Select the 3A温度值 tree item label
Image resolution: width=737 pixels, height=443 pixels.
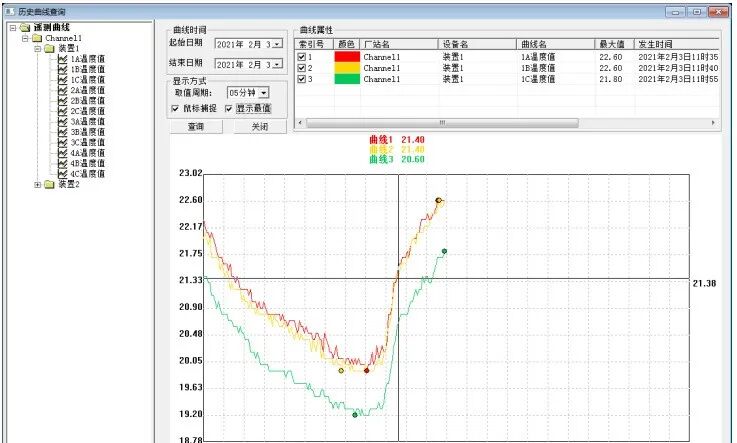pos(87,121)
